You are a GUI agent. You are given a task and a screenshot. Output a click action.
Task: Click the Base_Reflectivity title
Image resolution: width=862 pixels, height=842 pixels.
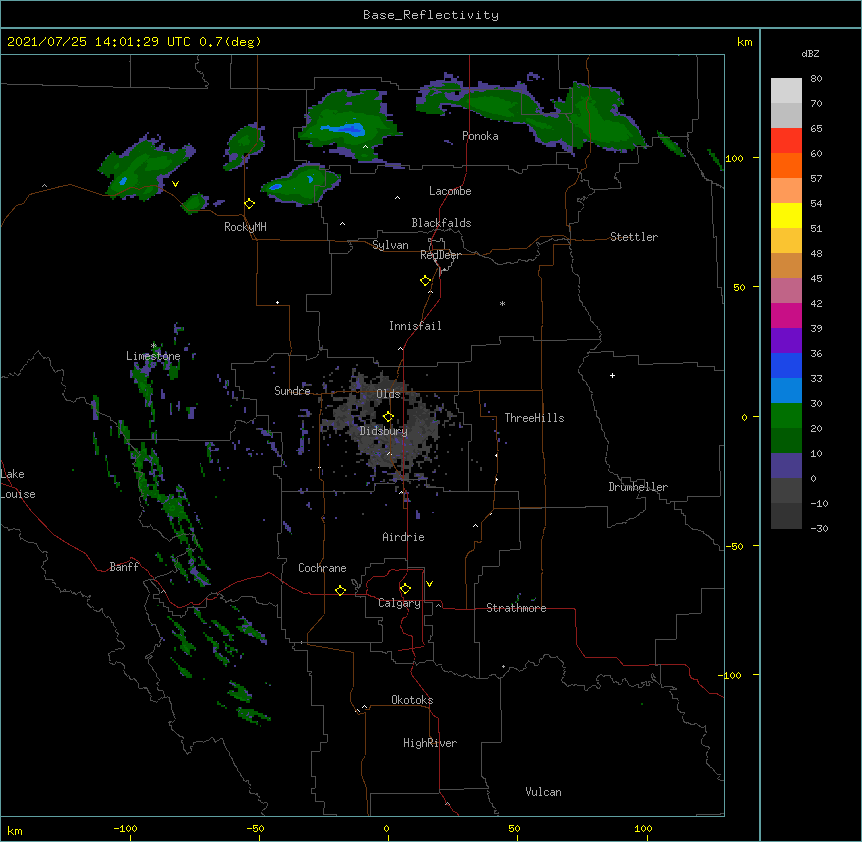431,15
